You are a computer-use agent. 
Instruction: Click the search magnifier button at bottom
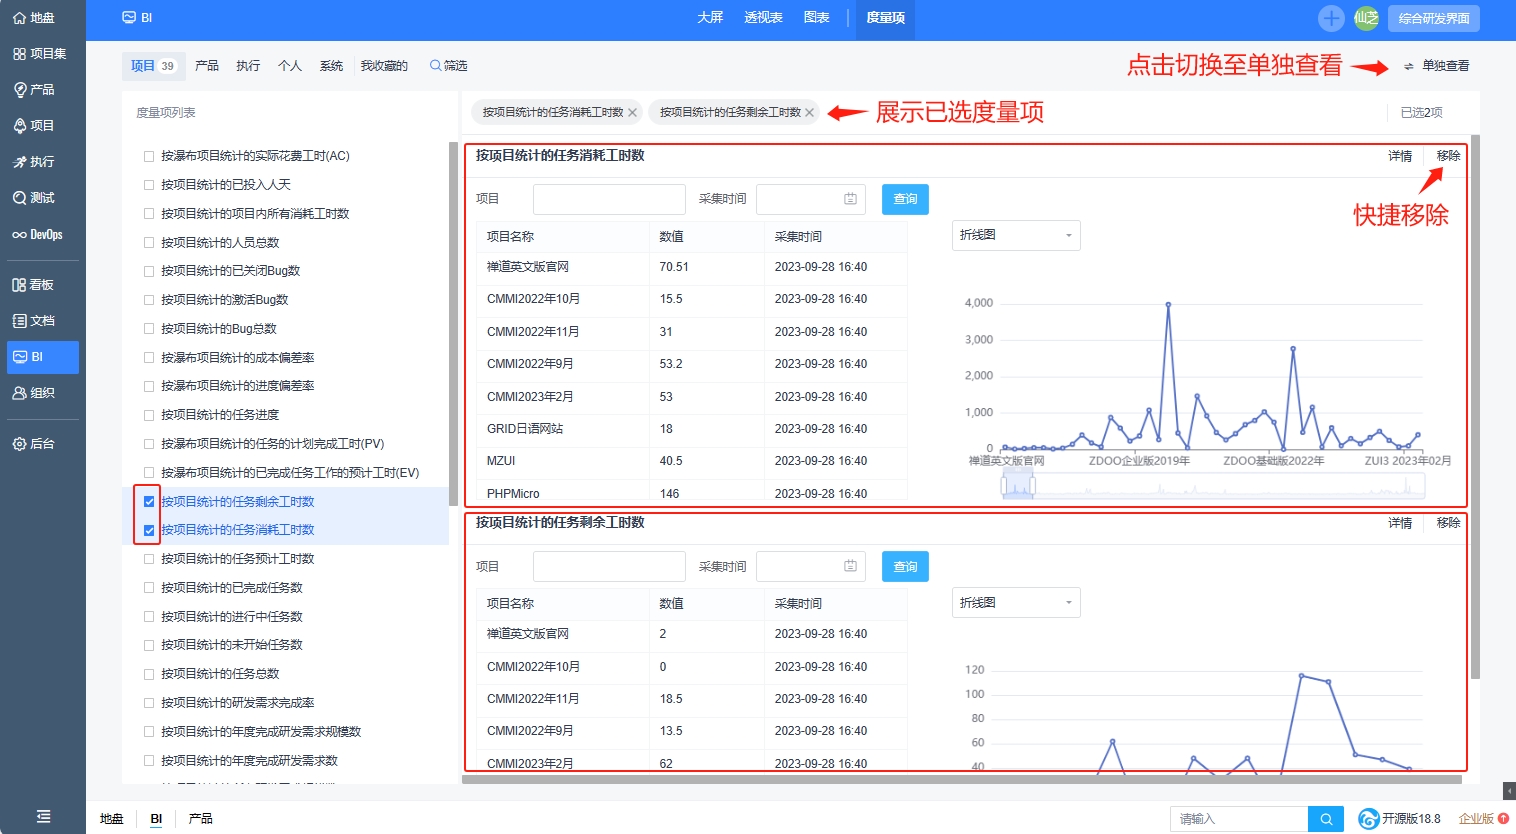[1326, 819]
